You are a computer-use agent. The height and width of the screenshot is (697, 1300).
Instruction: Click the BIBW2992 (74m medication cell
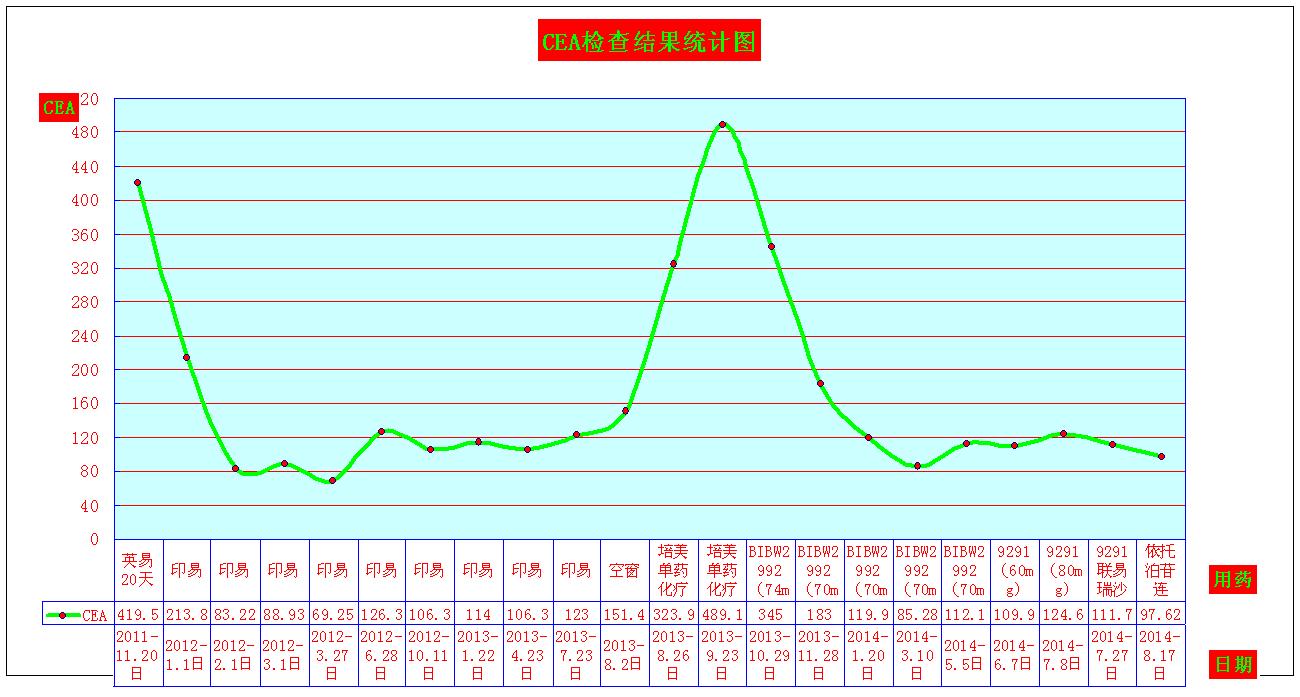pos(770,570)
